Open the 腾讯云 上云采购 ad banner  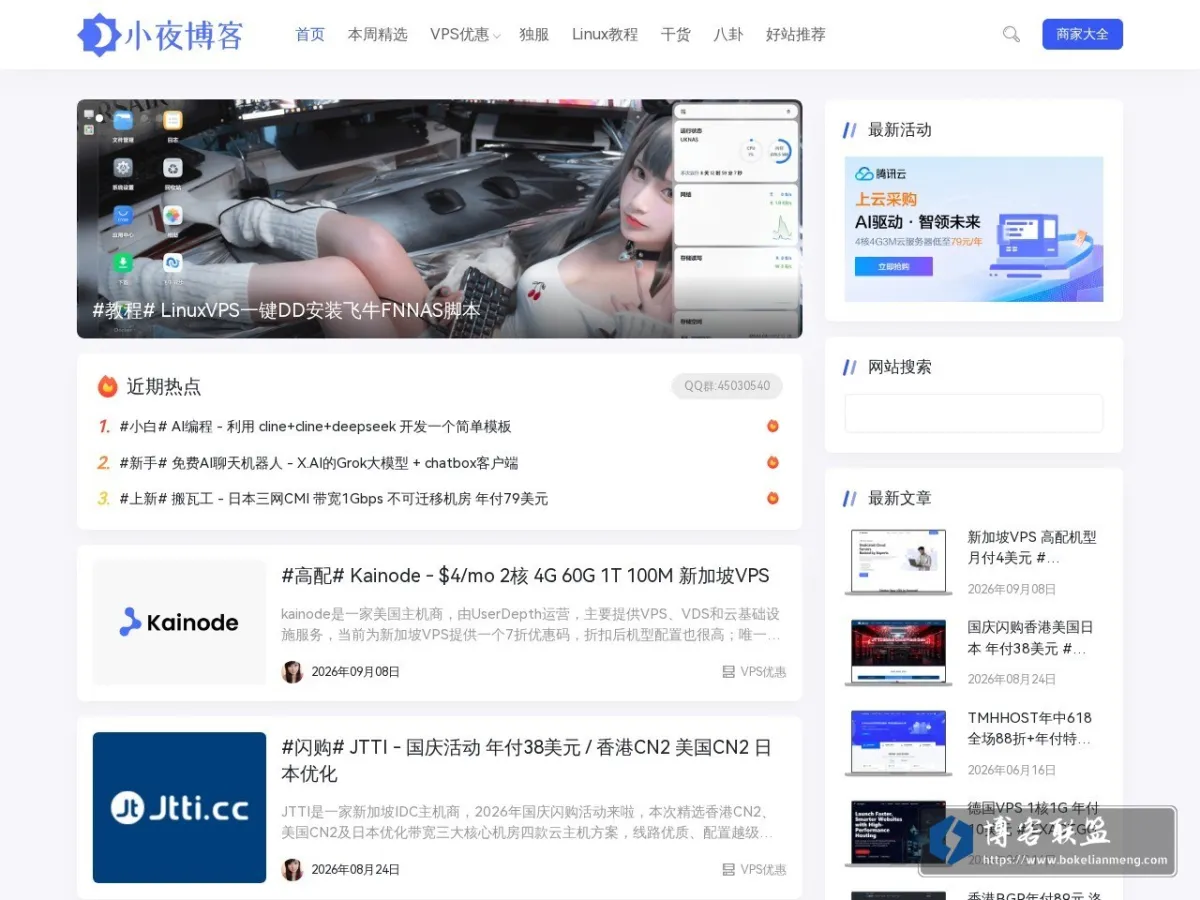974,229
